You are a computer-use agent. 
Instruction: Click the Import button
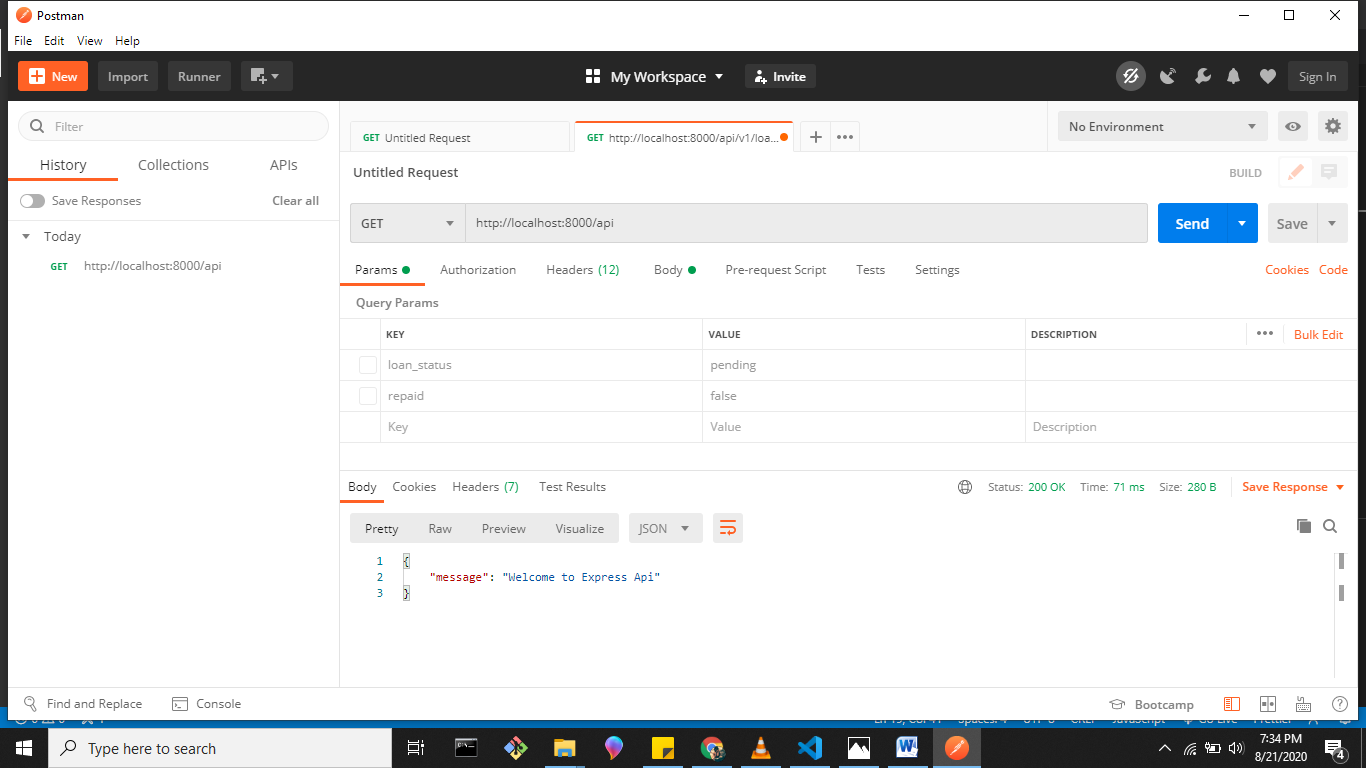(x=128, y=76)
